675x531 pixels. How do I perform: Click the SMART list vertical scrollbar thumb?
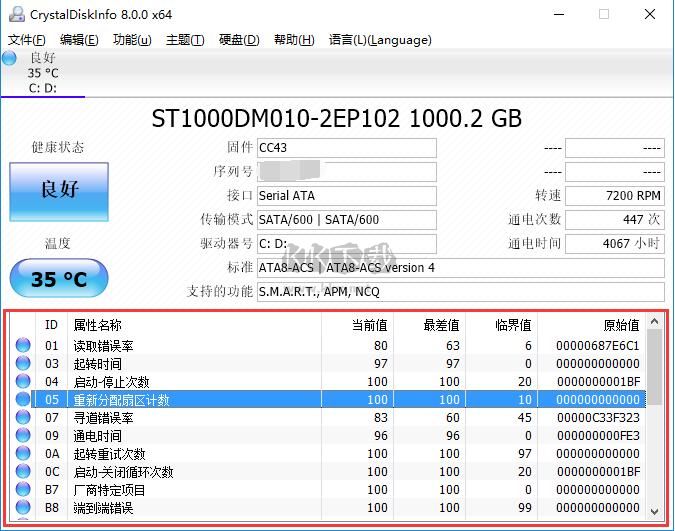[654, 367]
